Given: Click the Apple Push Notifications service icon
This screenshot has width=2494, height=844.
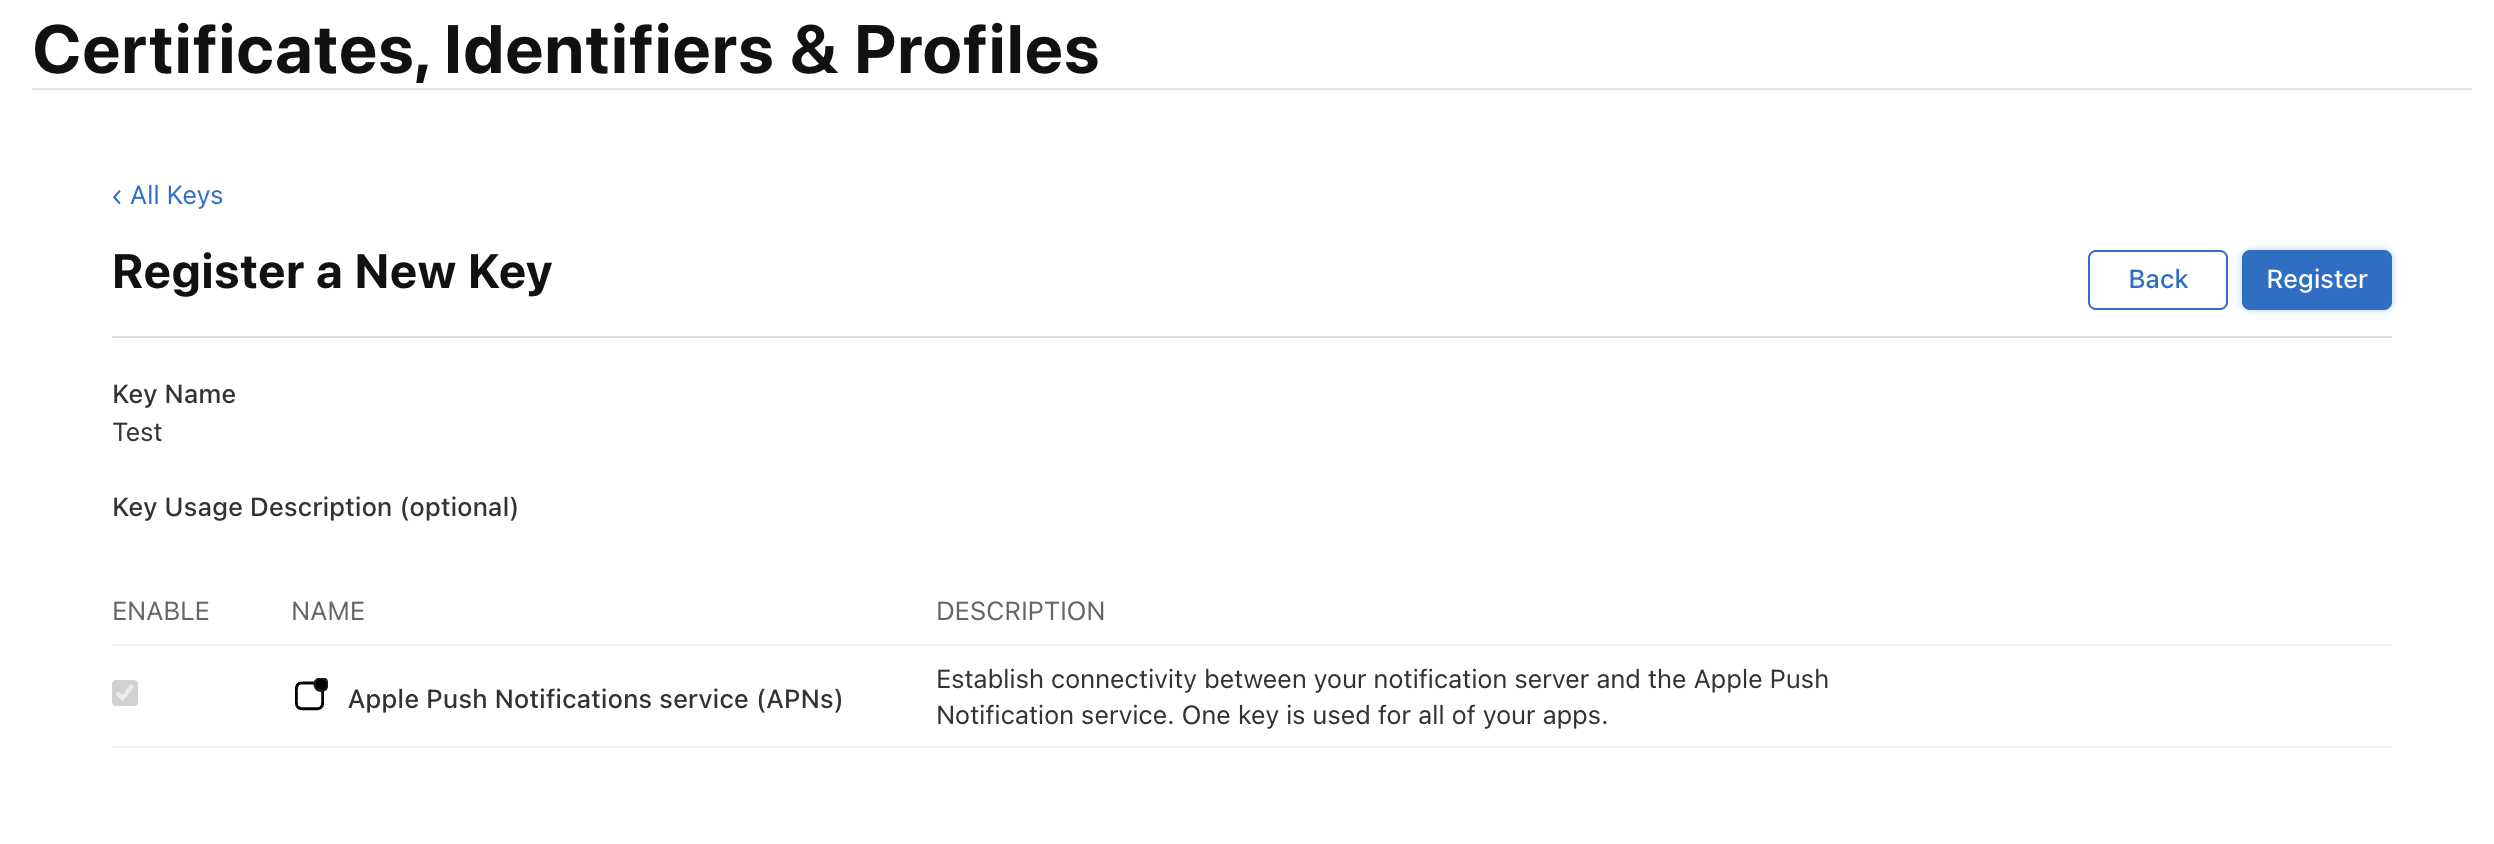Looking at the screenshot, I should [x=311, y=695].
